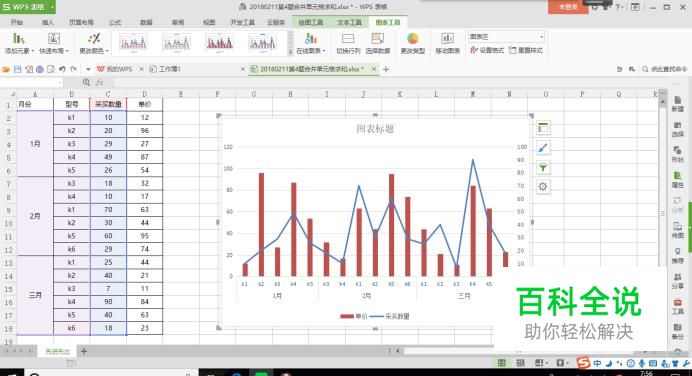Click Format Selection (设置格式) button
The image size is (692, 376).
tap(487, 50)
